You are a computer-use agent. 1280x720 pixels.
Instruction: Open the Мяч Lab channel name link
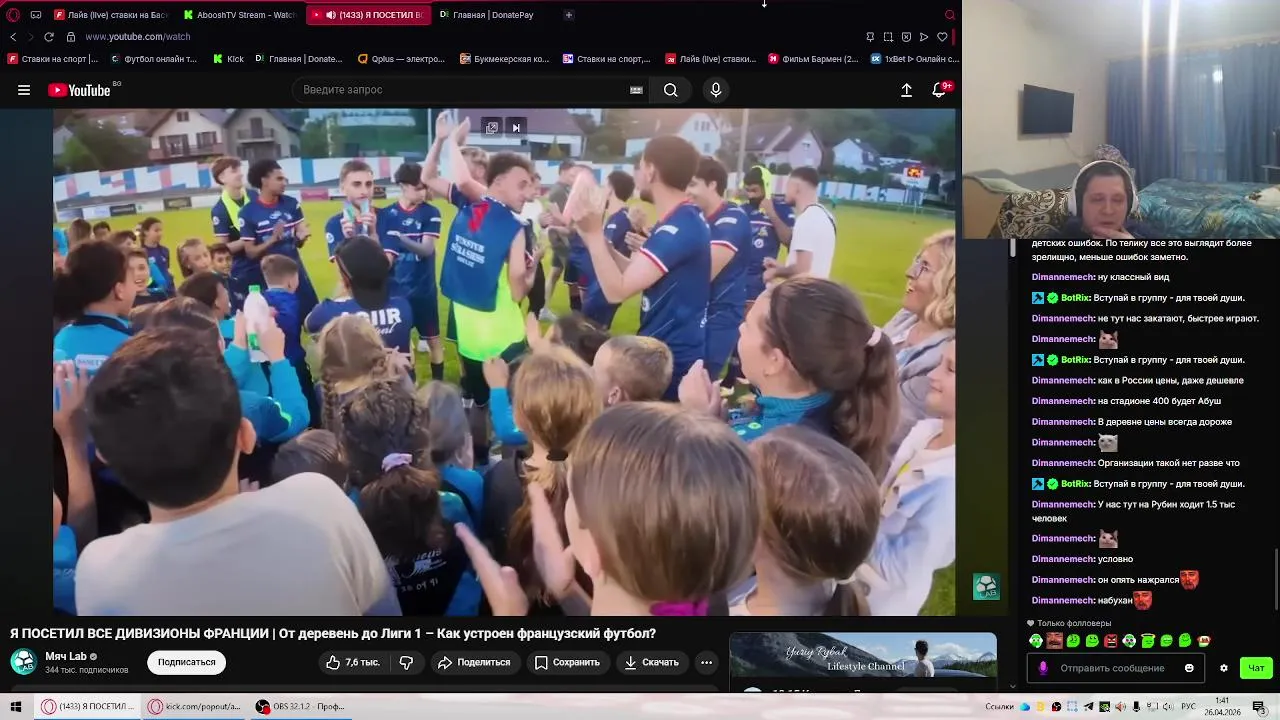66,656
